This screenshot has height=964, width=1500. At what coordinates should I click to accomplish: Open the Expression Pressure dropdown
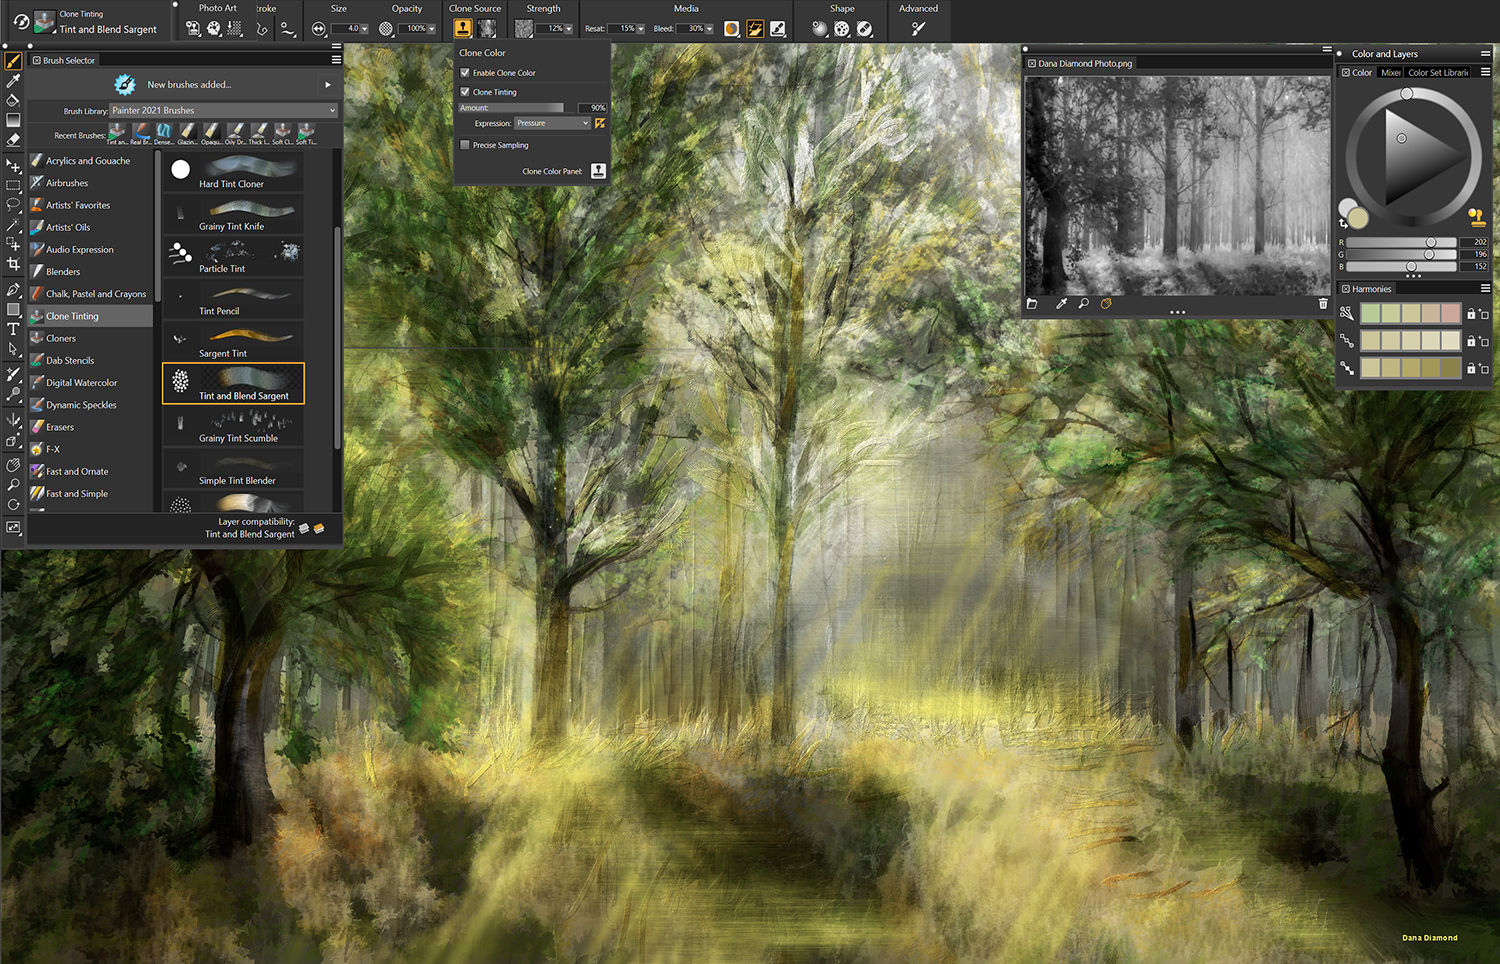point(553,124)
